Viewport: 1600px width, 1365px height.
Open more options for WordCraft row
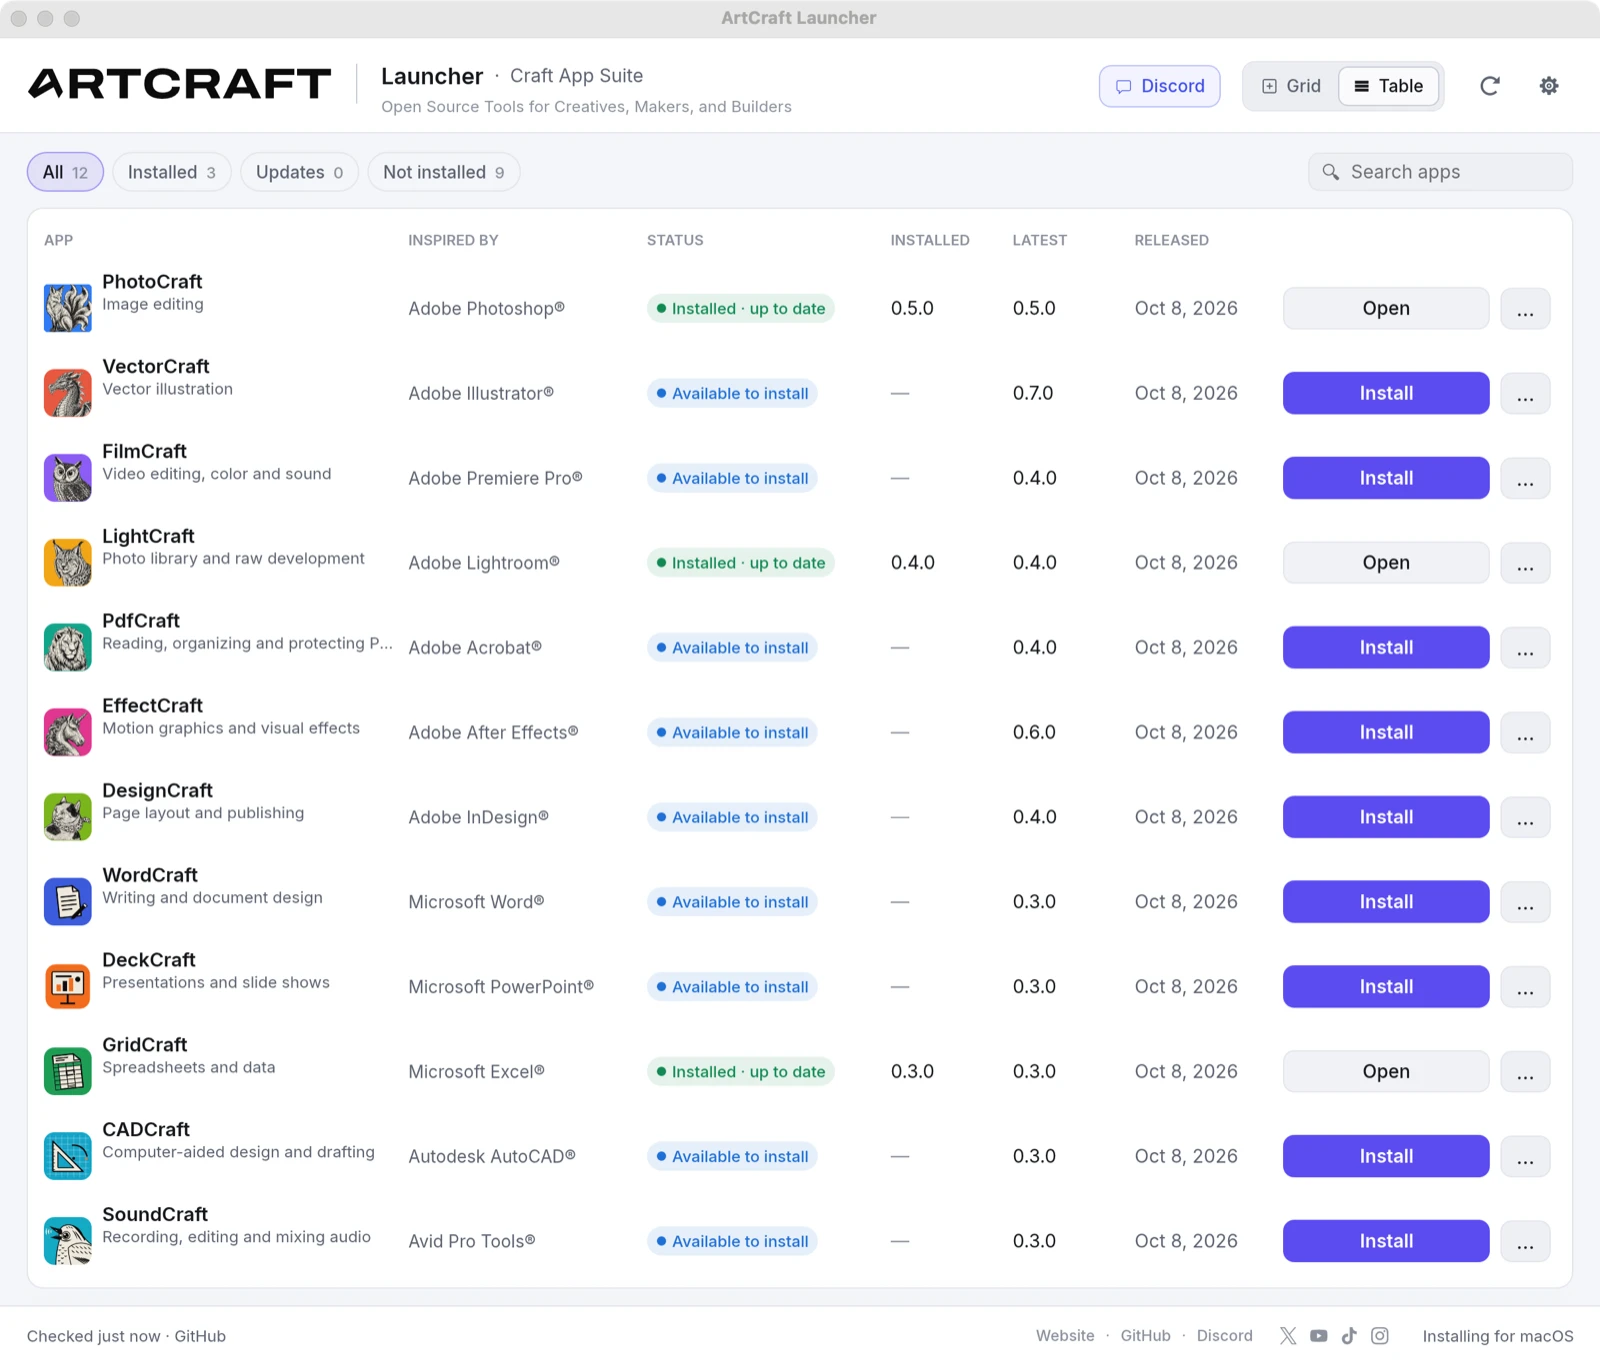click(x=1525, y=902)
